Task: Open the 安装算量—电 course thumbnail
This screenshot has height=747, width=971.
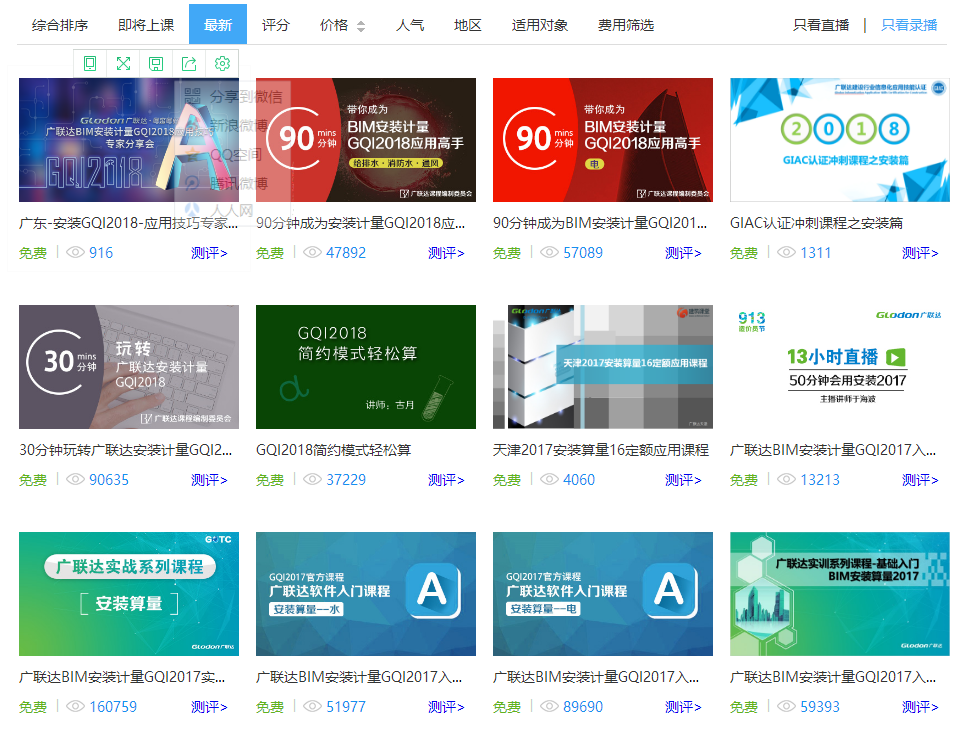Action: pyautogui.click(x=603, y=594)
